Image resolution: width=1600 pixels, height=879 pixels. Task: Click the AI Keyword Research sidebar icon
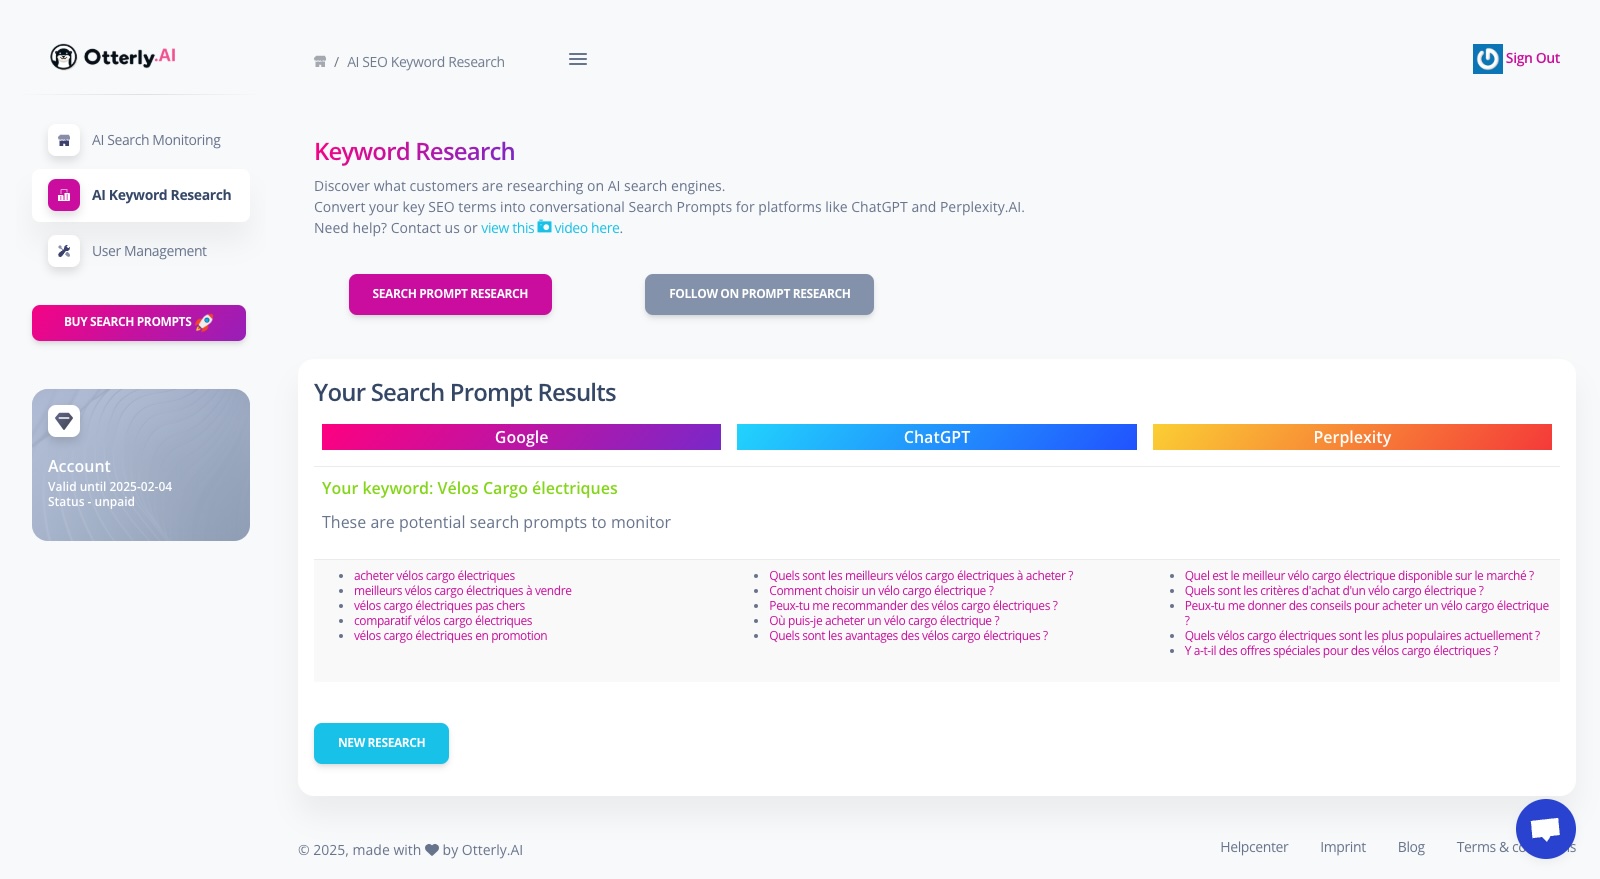tap(64, 195)
